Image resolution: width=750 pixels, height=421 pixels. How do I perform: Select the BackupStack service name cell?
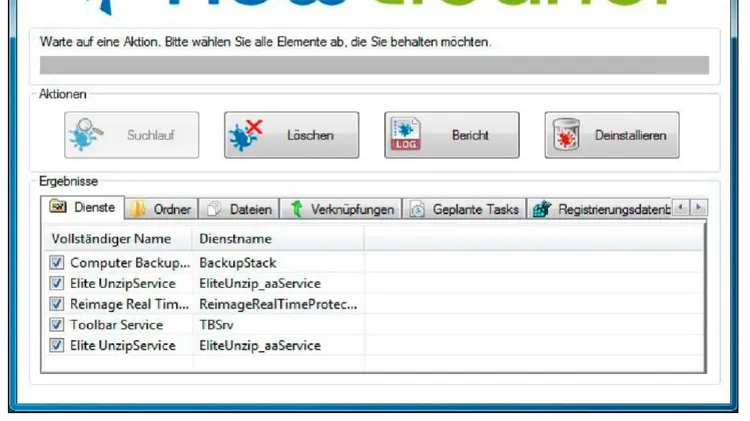(x=238, y=263)
